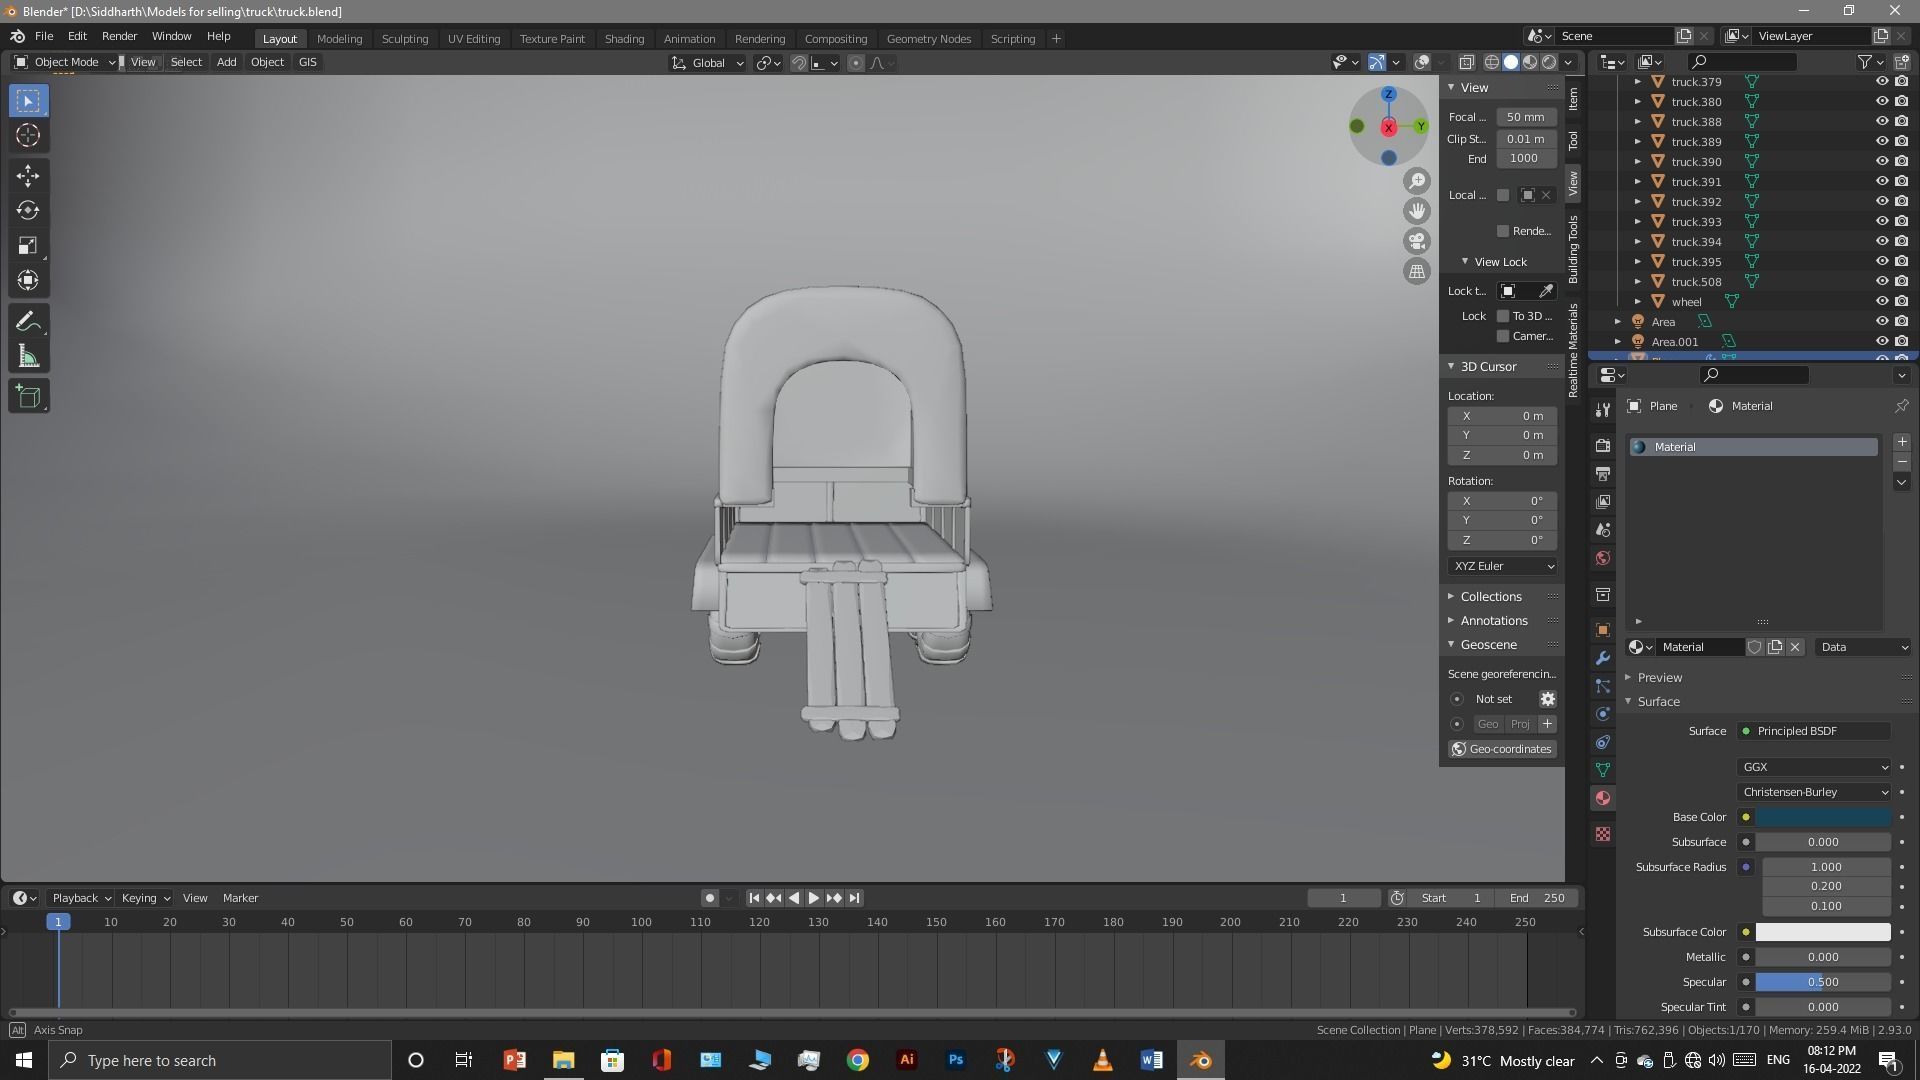The width and height of the screenshot is (1920, 1080).
Task: Open the VLC icon on taskbar
Action: tap(1102, 1060)
